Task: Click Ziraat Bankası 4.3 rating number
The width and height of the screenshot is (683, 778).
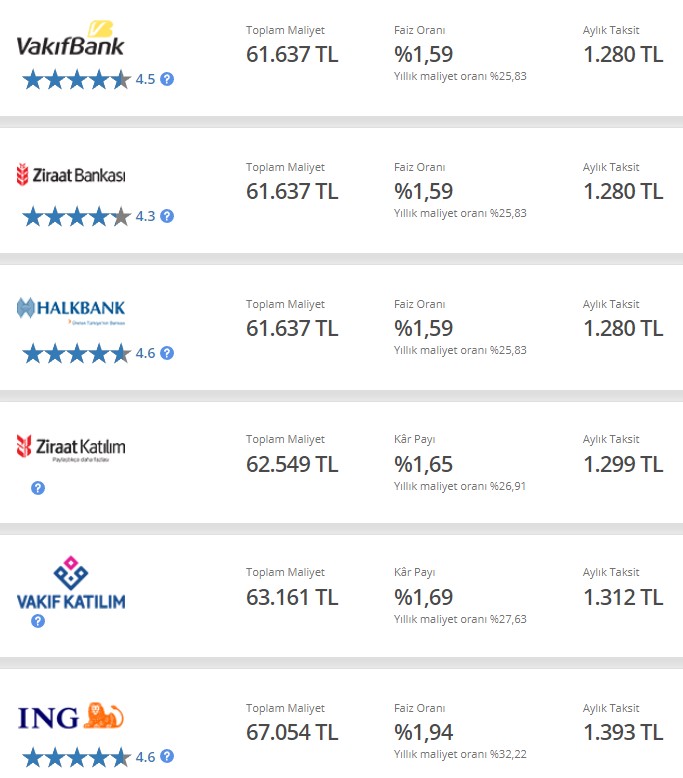Action: pyautogui.click(x=145, y=216)
